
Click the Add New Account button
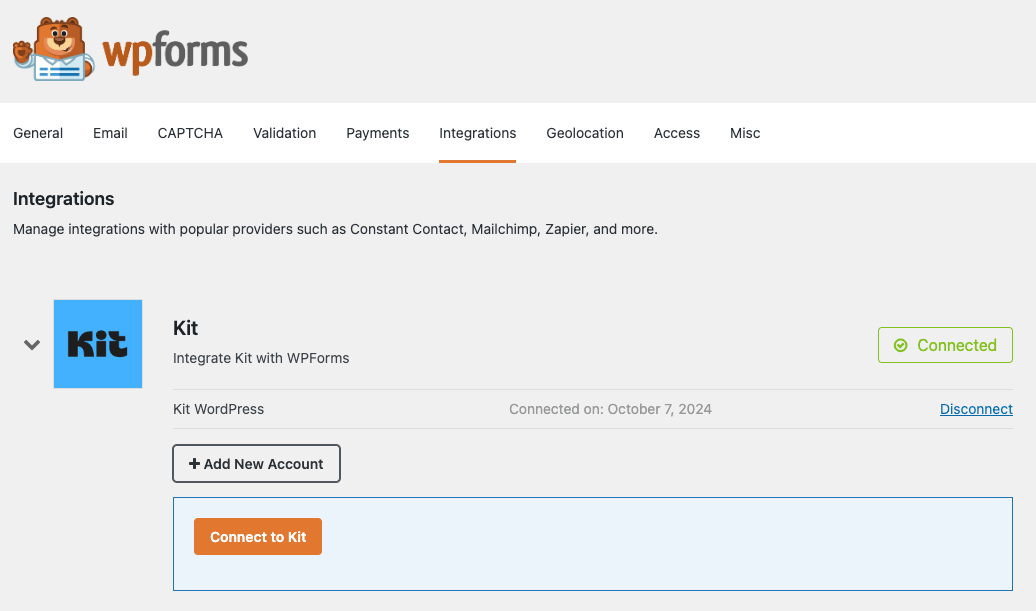click(256, 464)
